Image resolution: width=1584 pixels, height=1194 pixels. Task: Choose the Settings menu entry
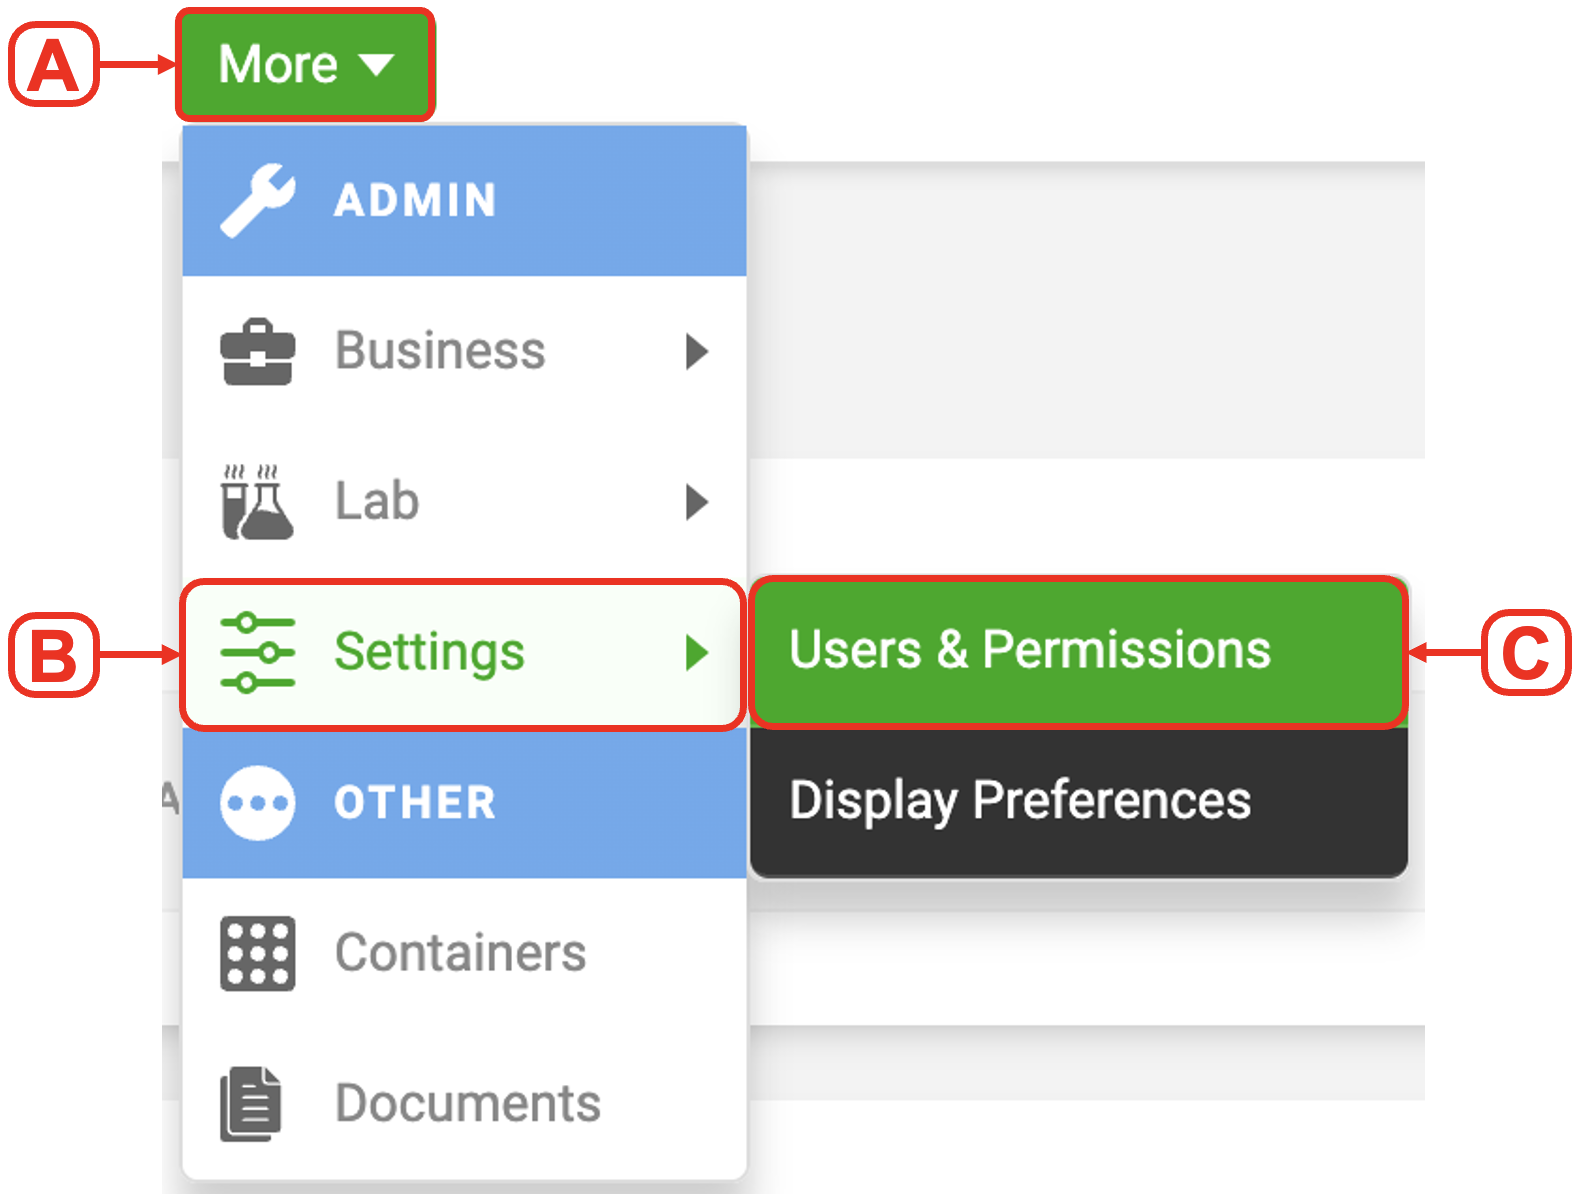pos(464,654)
